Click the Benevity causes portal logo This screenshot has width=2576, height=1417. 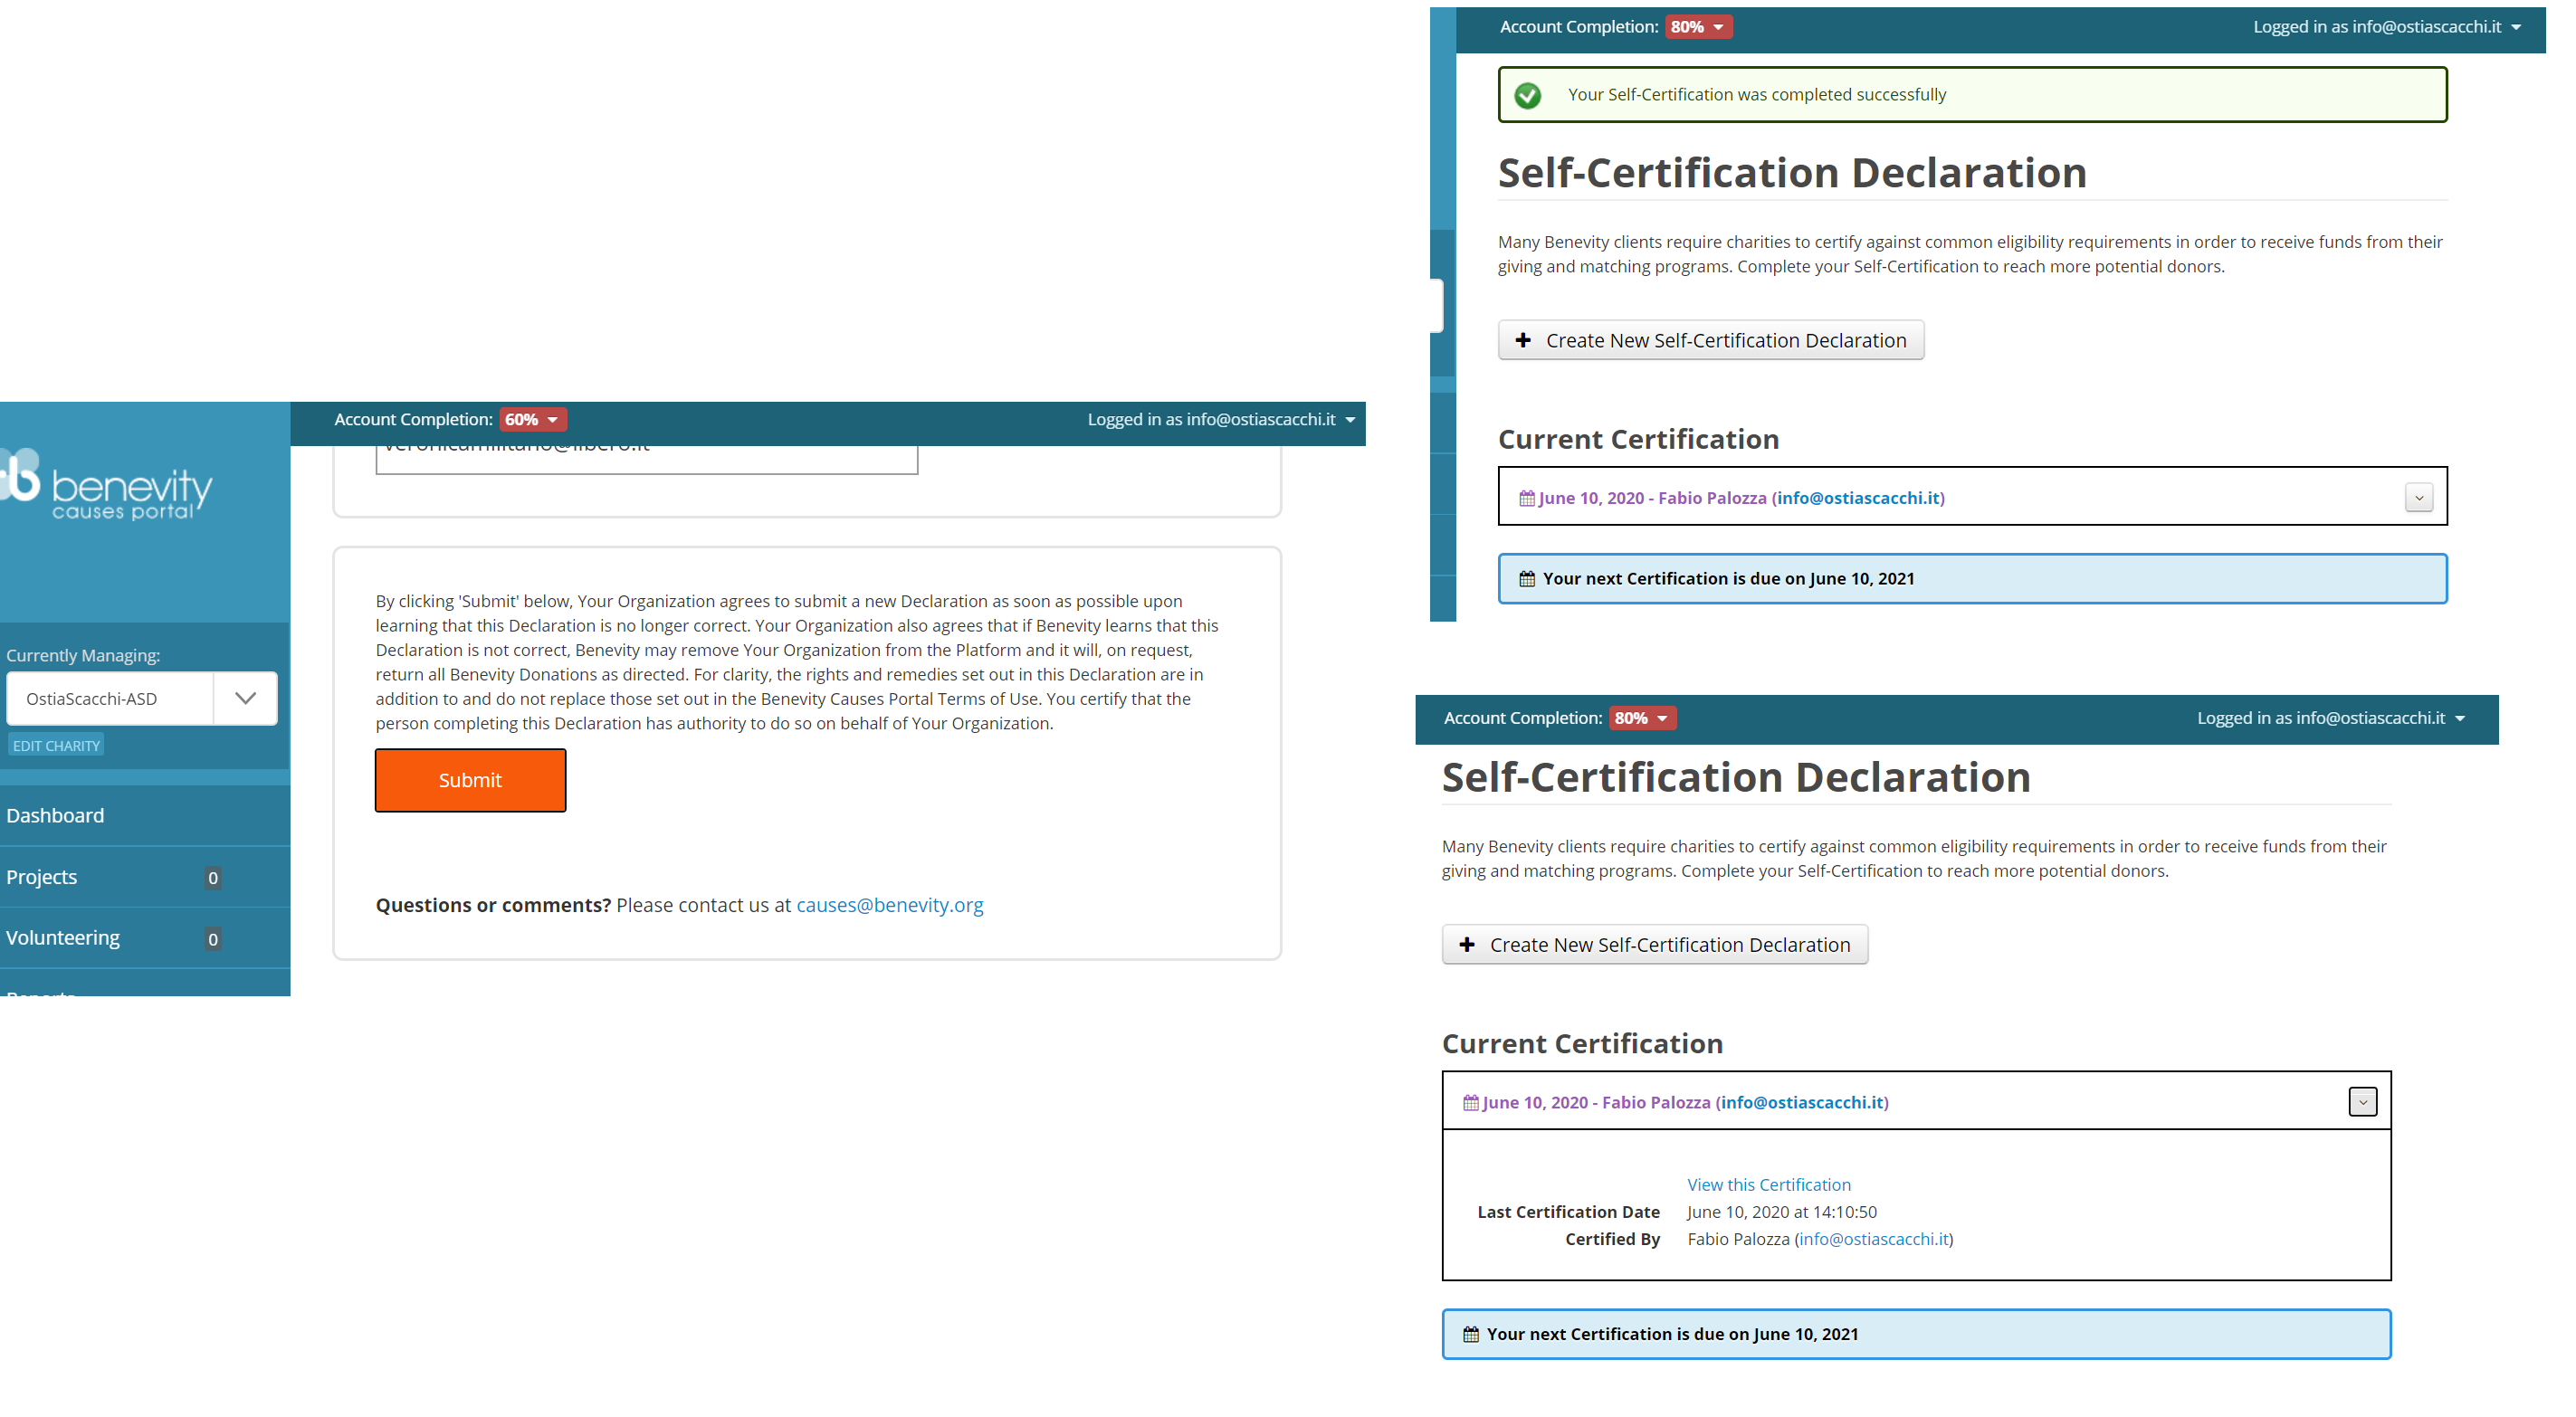(x=108, y=486)
